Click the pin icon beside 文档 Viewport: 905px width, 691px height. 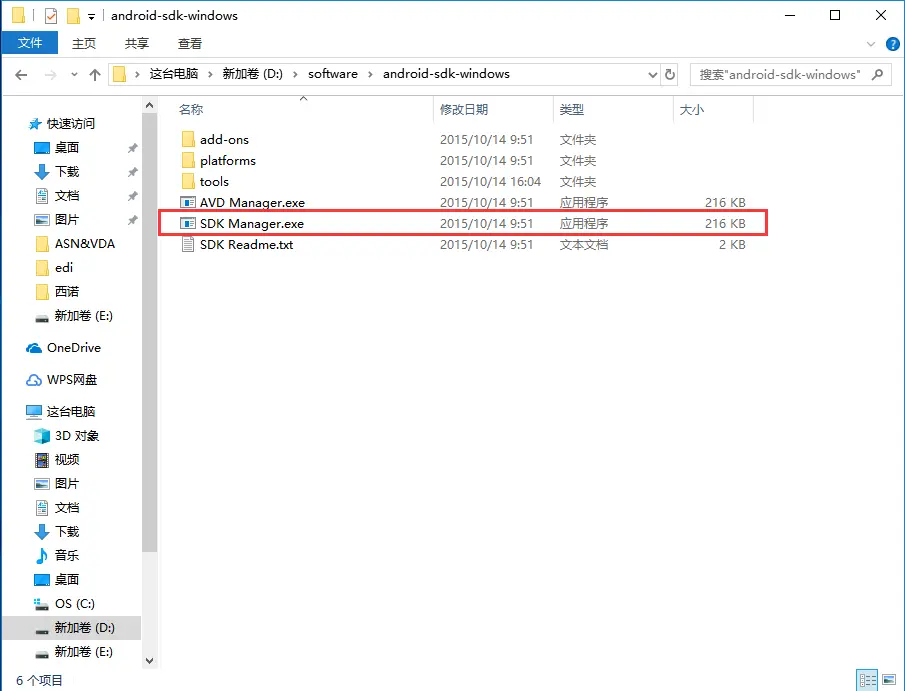tap(133, 196)
